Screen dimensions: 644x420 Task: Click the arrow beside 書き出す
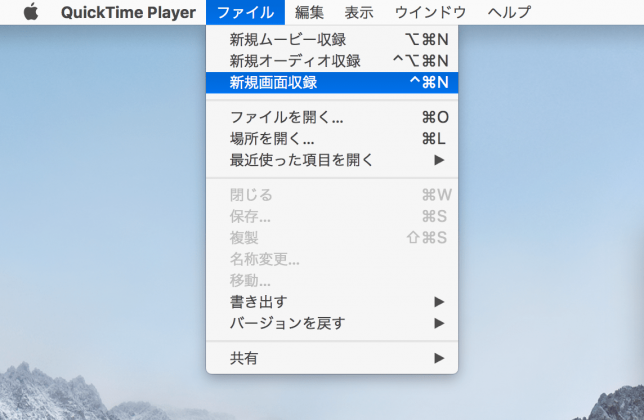[439, 302]
